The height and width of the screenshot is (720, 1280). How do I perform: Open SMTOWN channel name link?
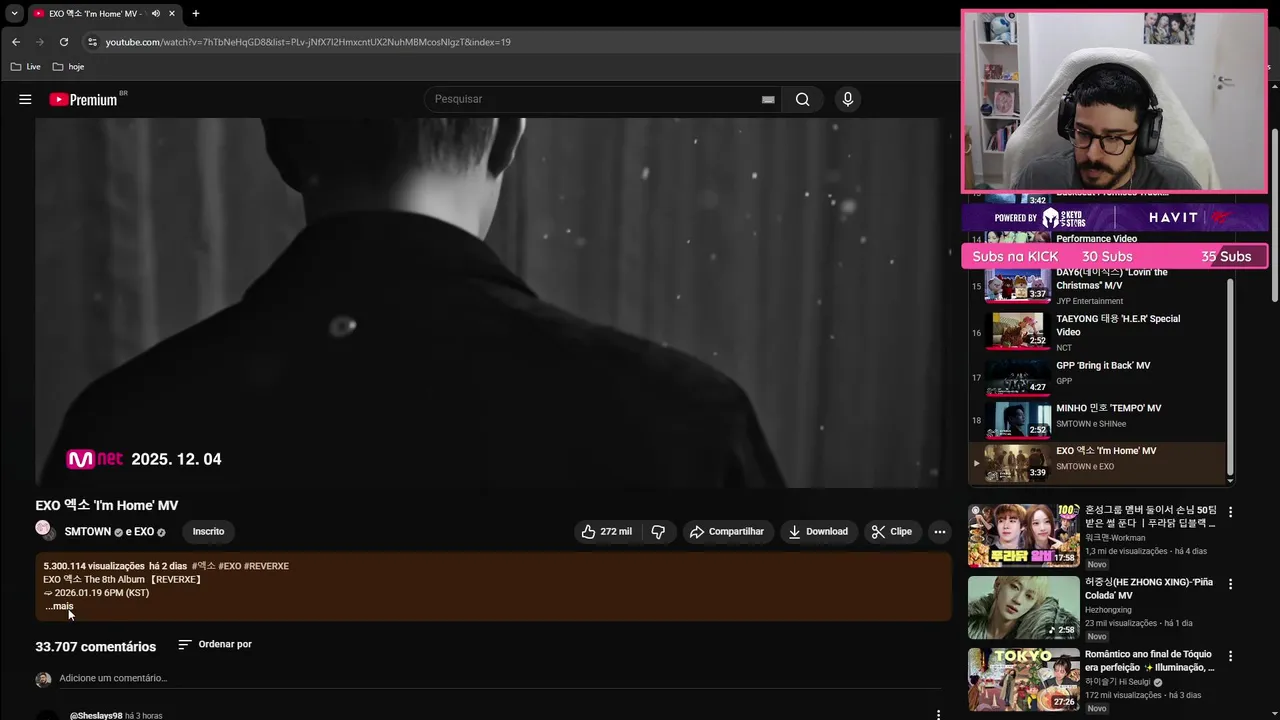tap(88, 532)
